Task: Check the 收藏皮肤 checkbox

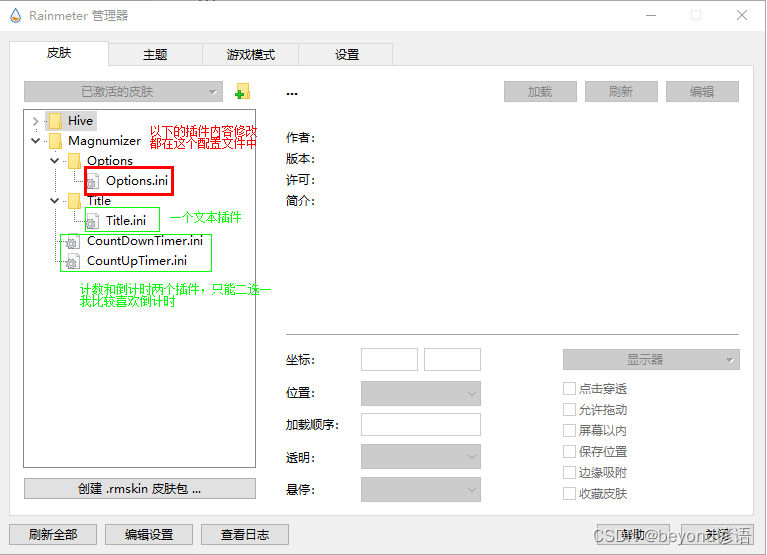Action: tap(569, 494)
